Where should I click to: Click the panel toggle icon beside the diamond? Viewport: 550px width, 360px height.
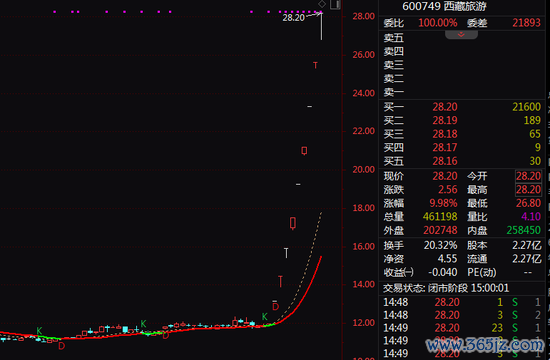pos(335,4)
